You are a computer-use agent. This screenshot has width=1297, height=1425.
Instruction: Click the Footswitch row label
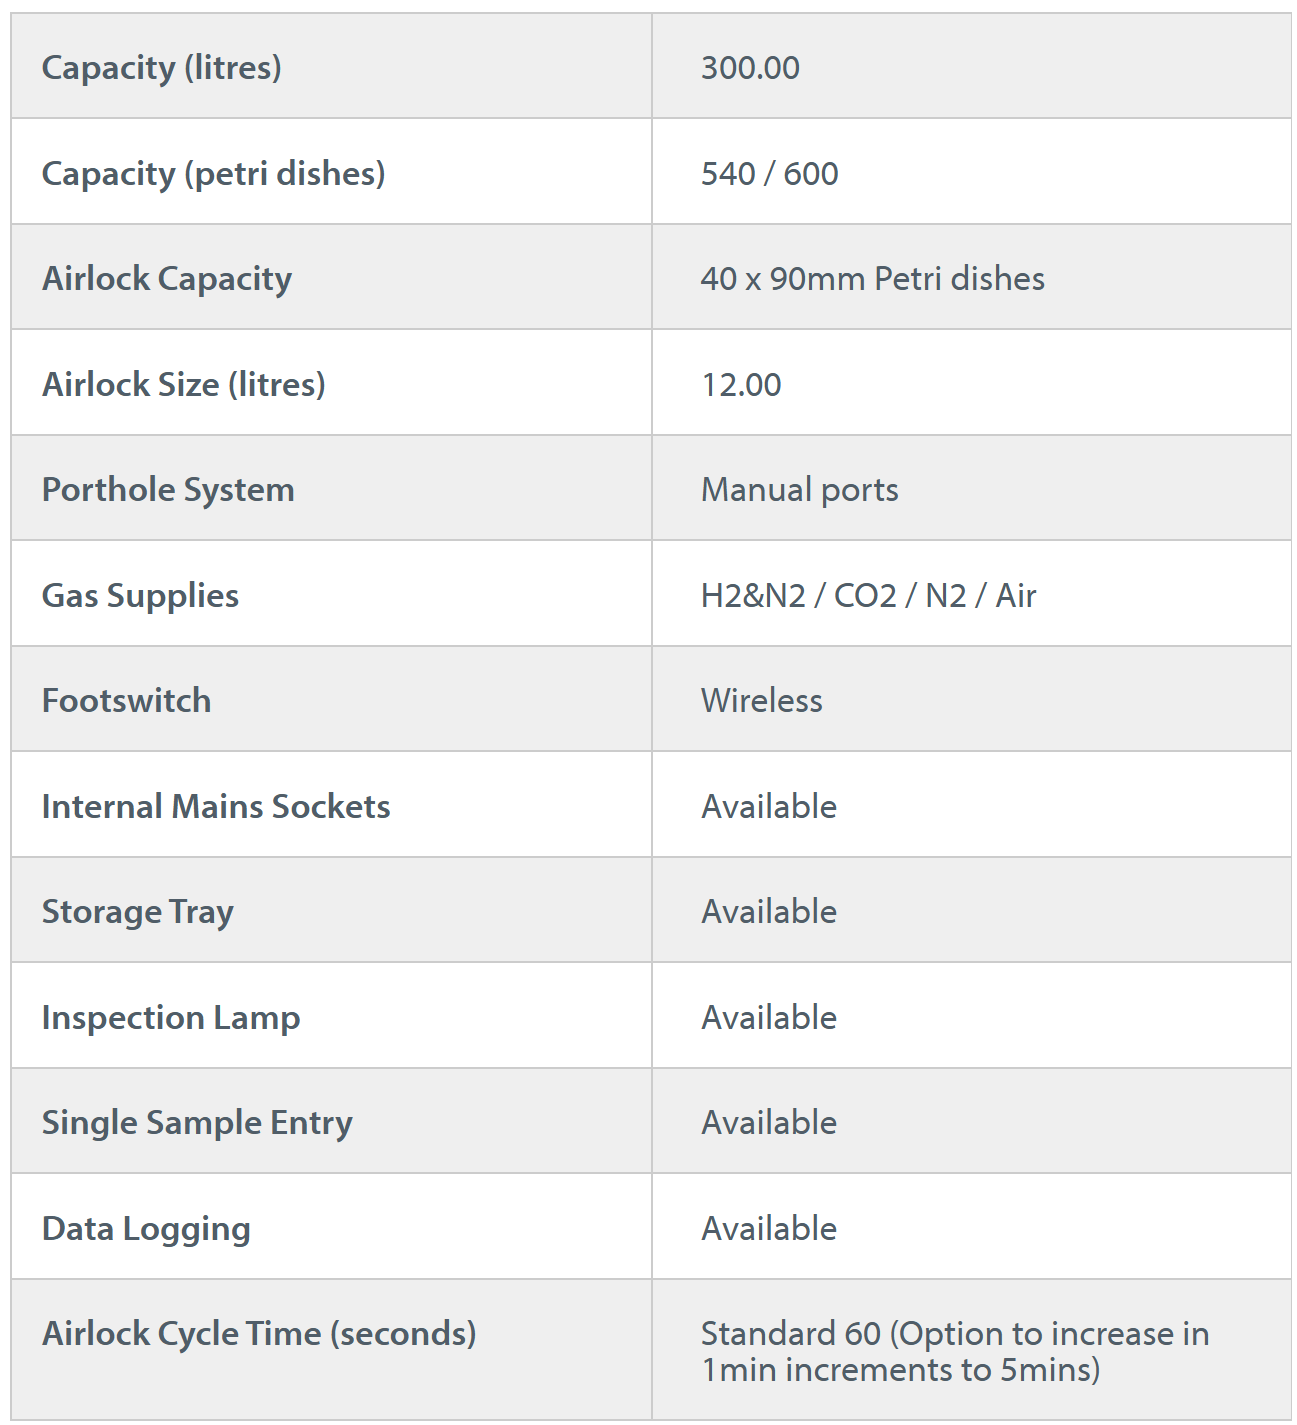coord(126,701)
